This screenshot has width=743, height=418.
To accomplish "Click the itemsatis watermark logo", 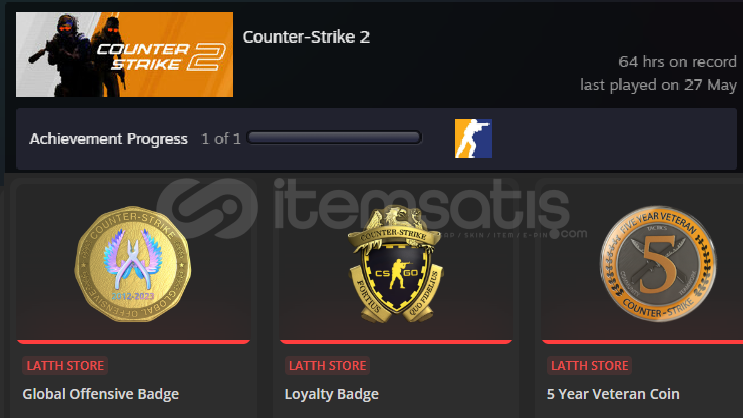I will pyautogui.click(x=372, y=209).
